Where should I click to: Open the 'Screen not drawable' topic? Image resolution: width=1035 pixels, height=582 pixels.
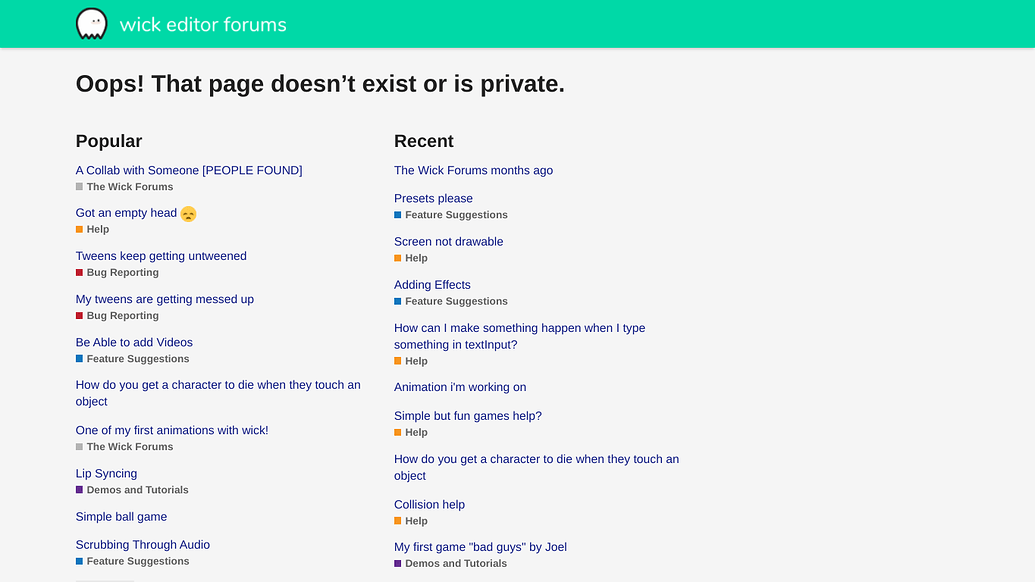pyautogui.click(x=448, y=242)
